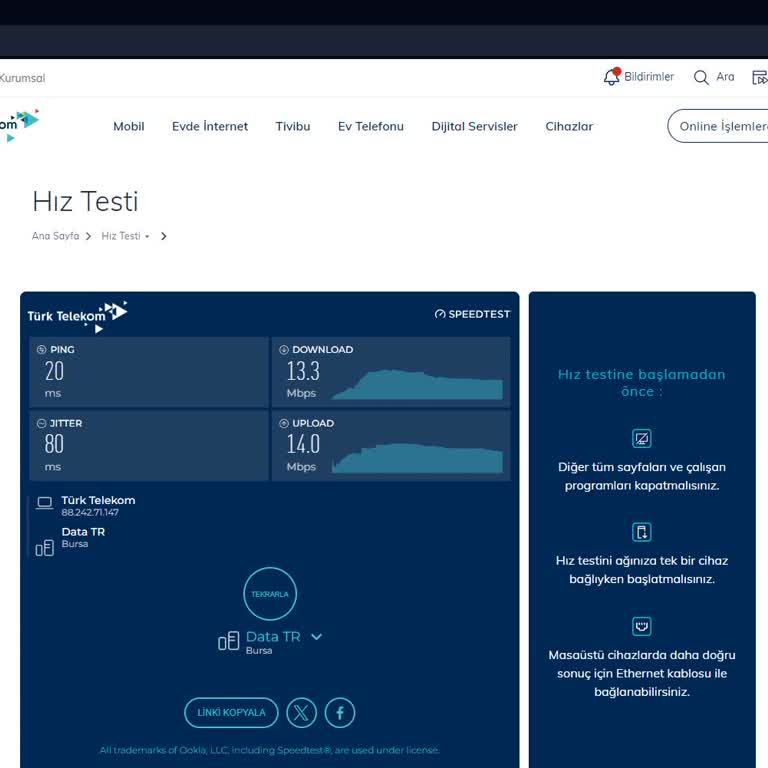Click the DOWNLOAD arrow icon
Screen dimensions: 768x768
point(284,350)
